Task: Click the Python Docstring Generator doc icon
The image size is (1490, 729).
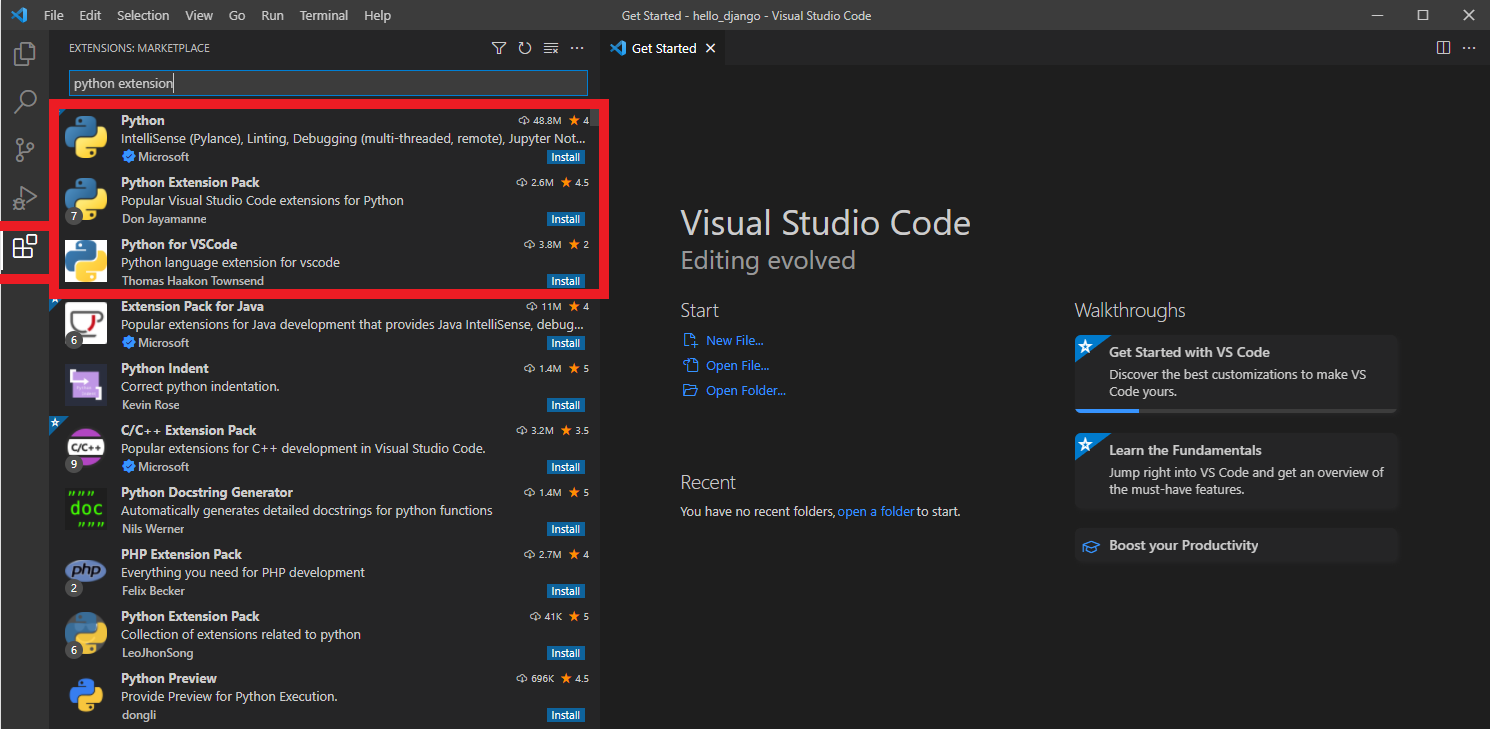Action: (x=86, y=510)
